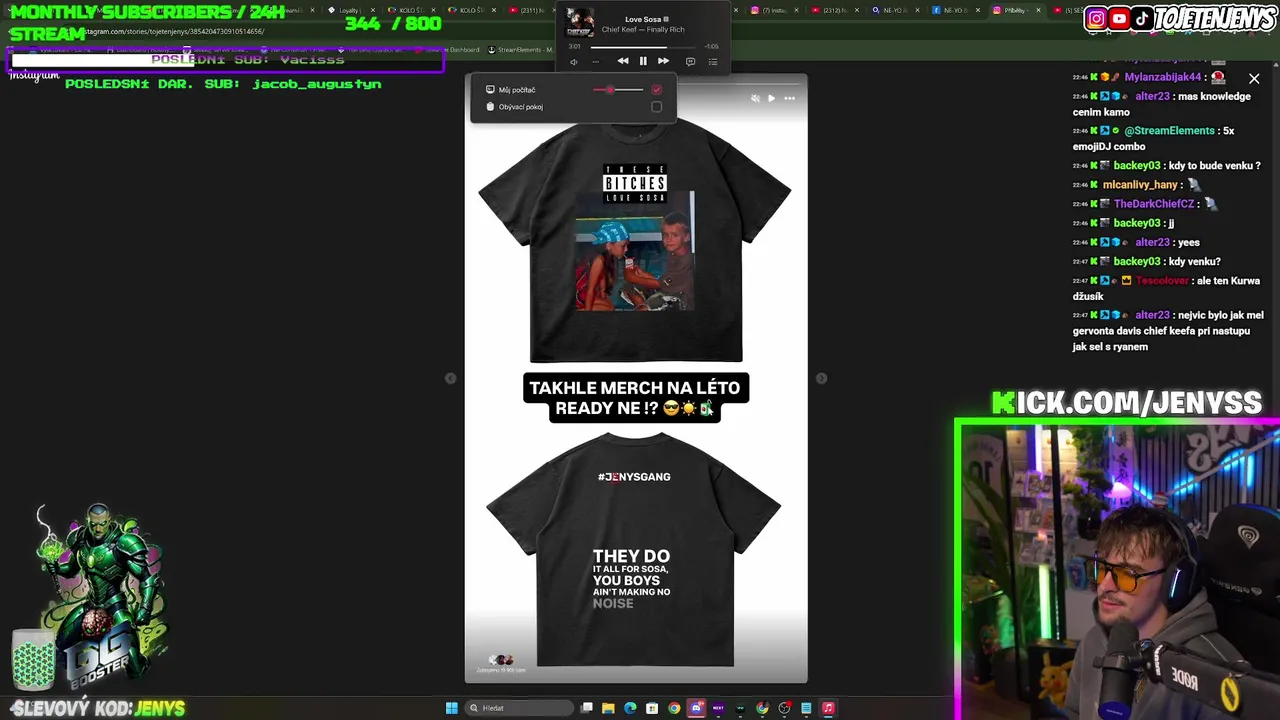Play the paused Instagram story
This screenshot has height=720, width=1280.
point(771,98)
